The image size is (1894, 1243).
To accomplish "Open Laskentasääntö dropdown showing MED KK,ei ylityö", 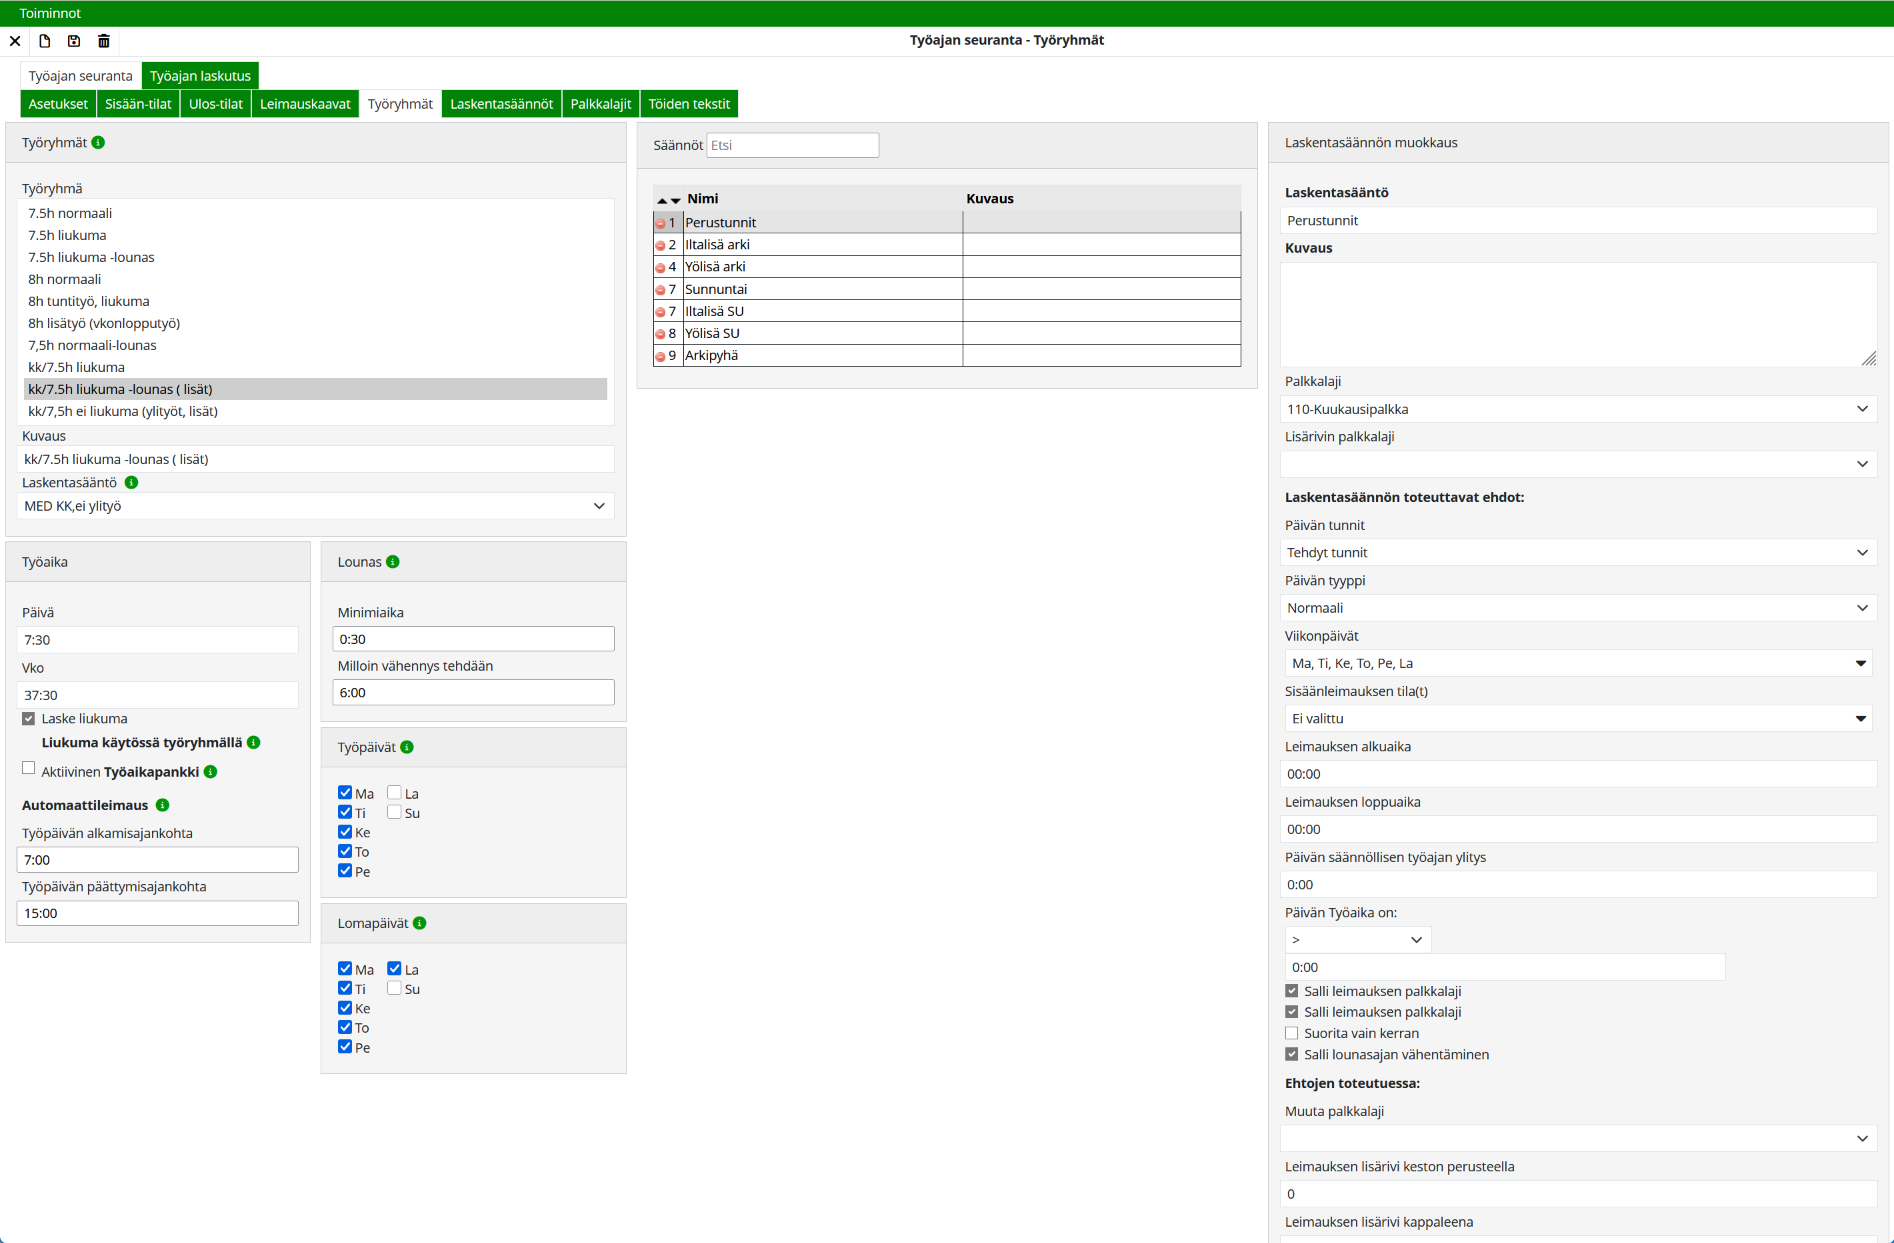I will 315,506.
